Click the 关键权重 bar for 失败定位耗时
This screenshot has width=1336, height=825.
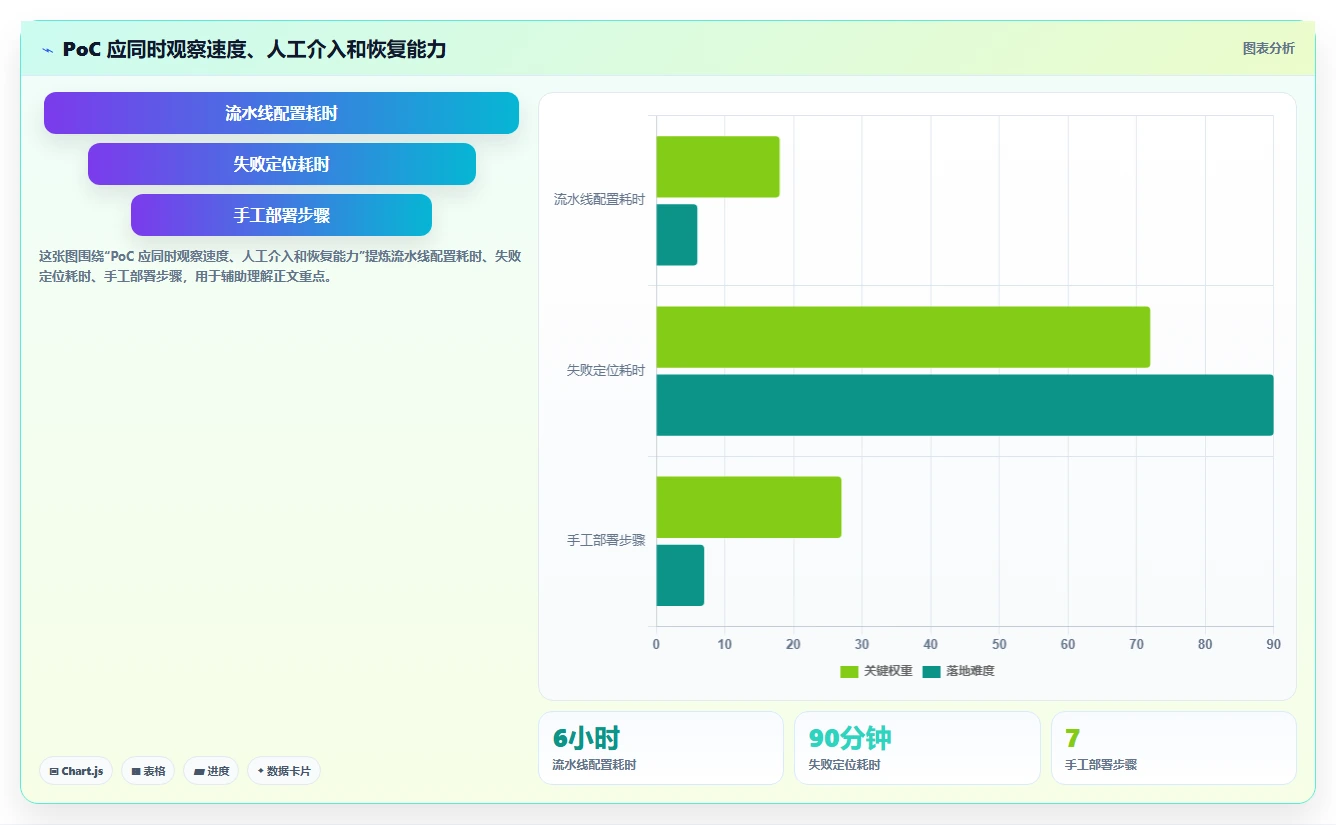(903, 337)
